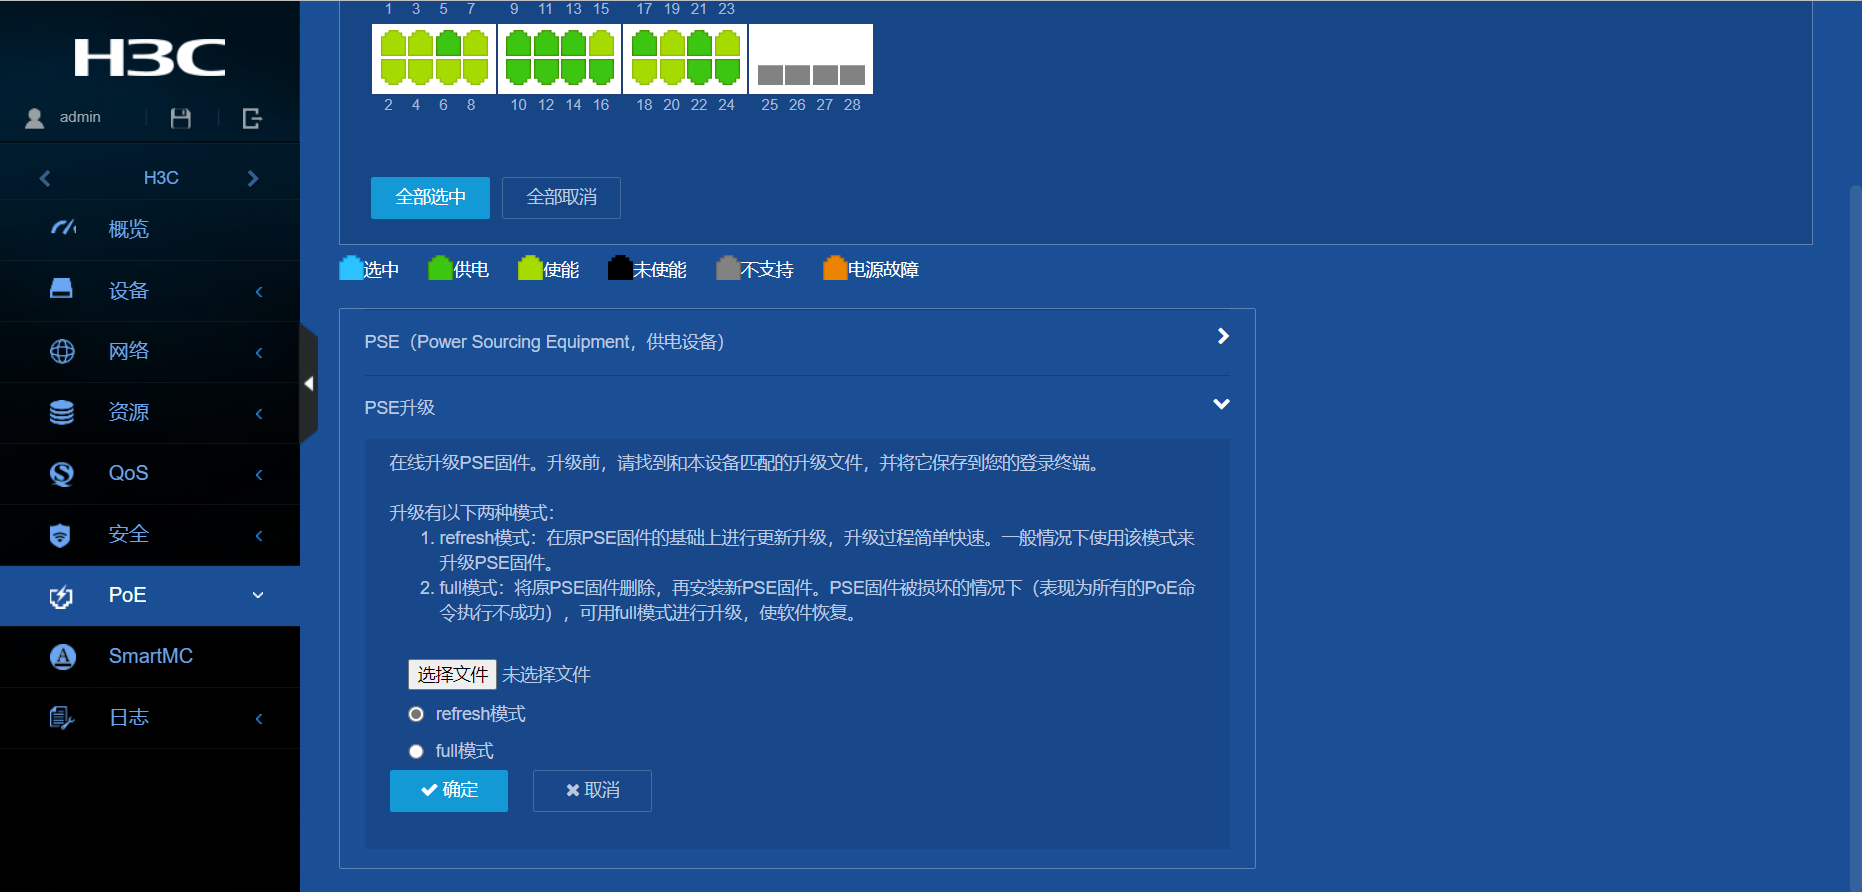Select port 15 on the device panel
The image size is (1862, 892).
click(601, 43)
